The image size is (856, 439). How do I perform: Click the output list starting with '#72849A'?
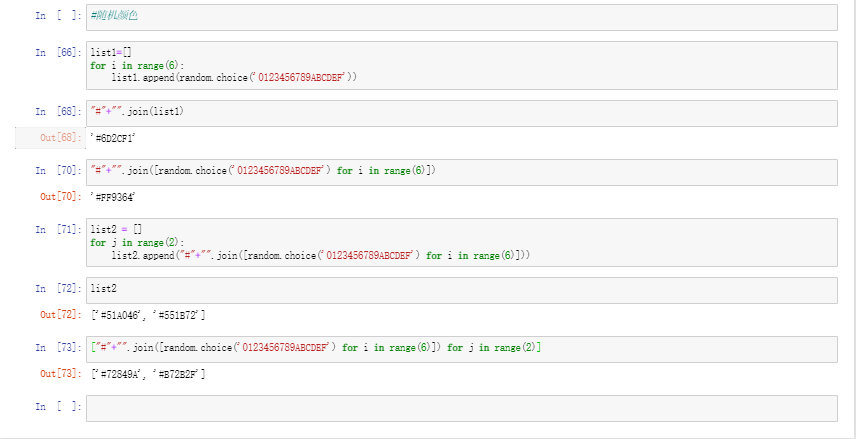(148, 374)
